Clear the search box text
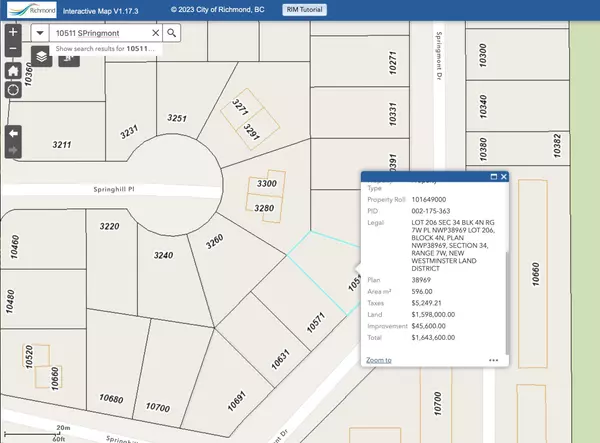600x443 pixels. (155, 33)
